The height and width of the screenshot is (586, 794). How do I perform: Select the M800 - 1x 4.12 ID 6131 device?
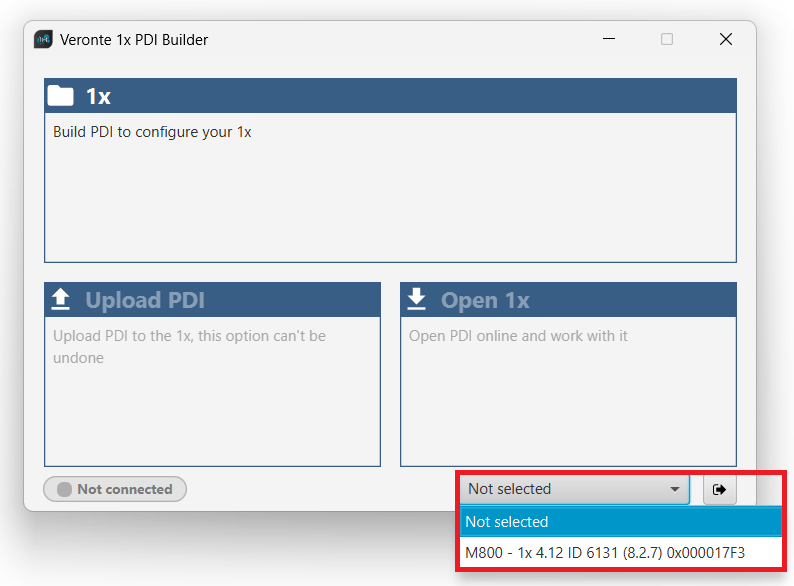pyautogui.click(x=605, y=552)
